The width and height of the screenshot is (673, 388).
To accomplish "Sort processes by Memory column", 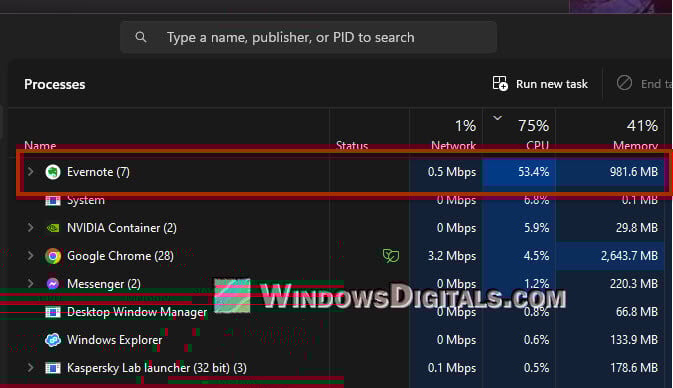I will pos(636,146).
